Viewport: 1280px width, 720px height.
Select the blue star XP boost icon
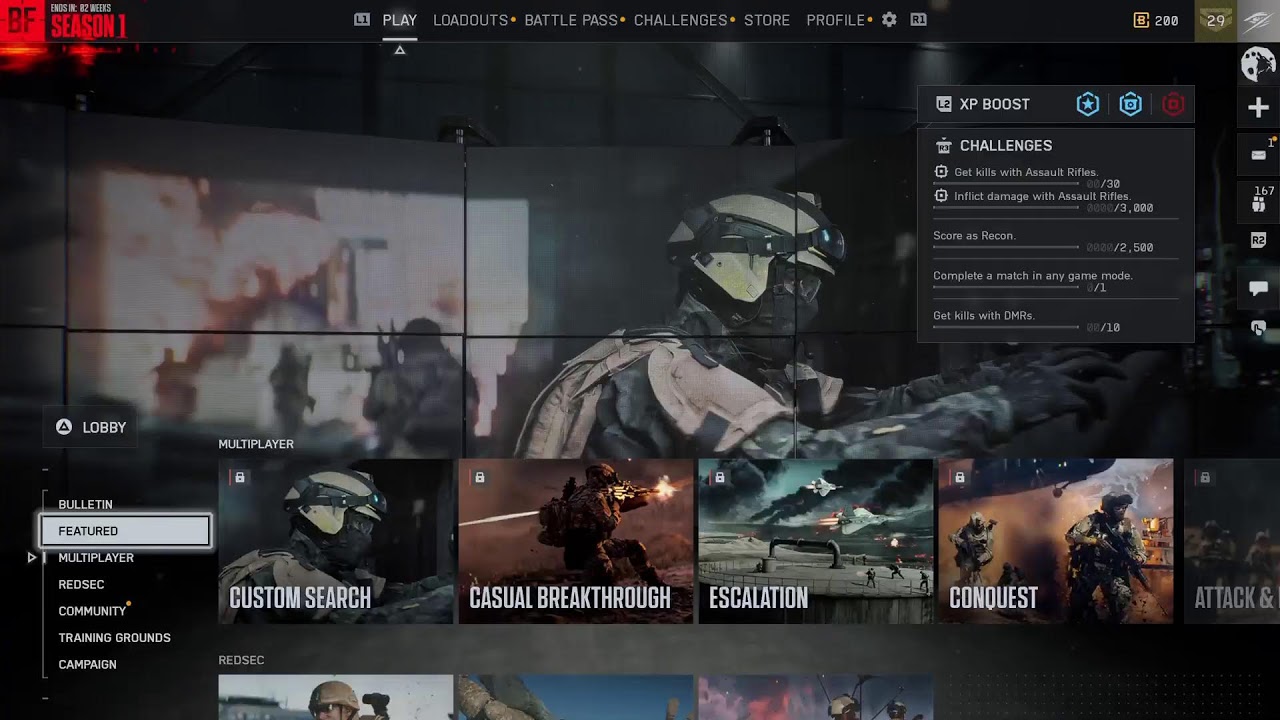(1087, 104)
